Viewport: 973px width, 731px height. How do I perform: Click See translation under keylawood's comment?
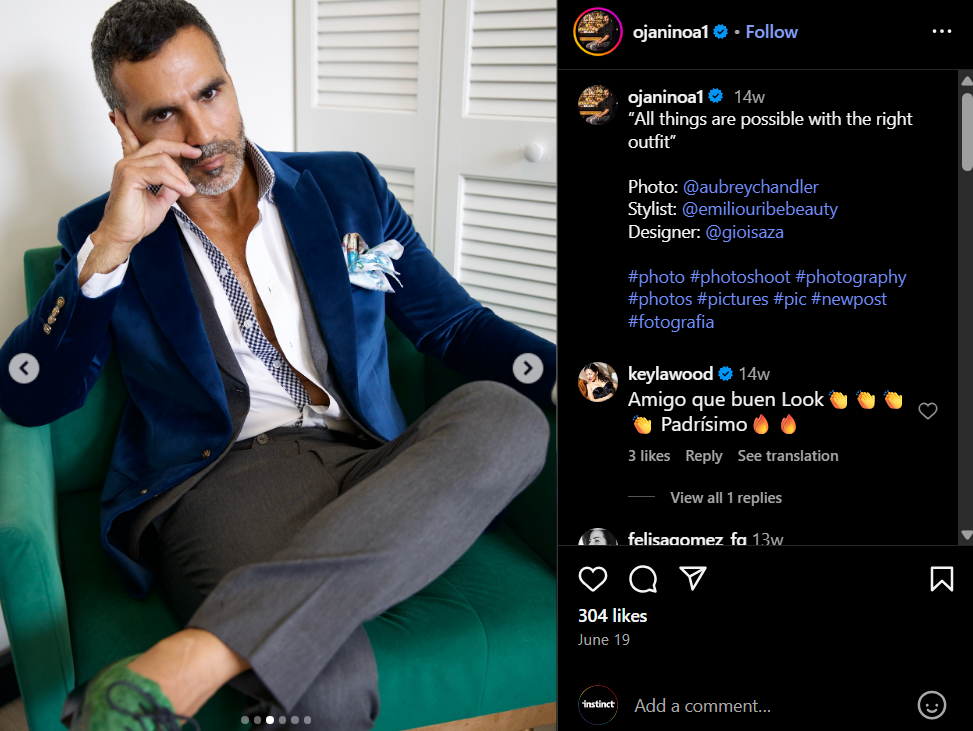click(x=788, y=456)
